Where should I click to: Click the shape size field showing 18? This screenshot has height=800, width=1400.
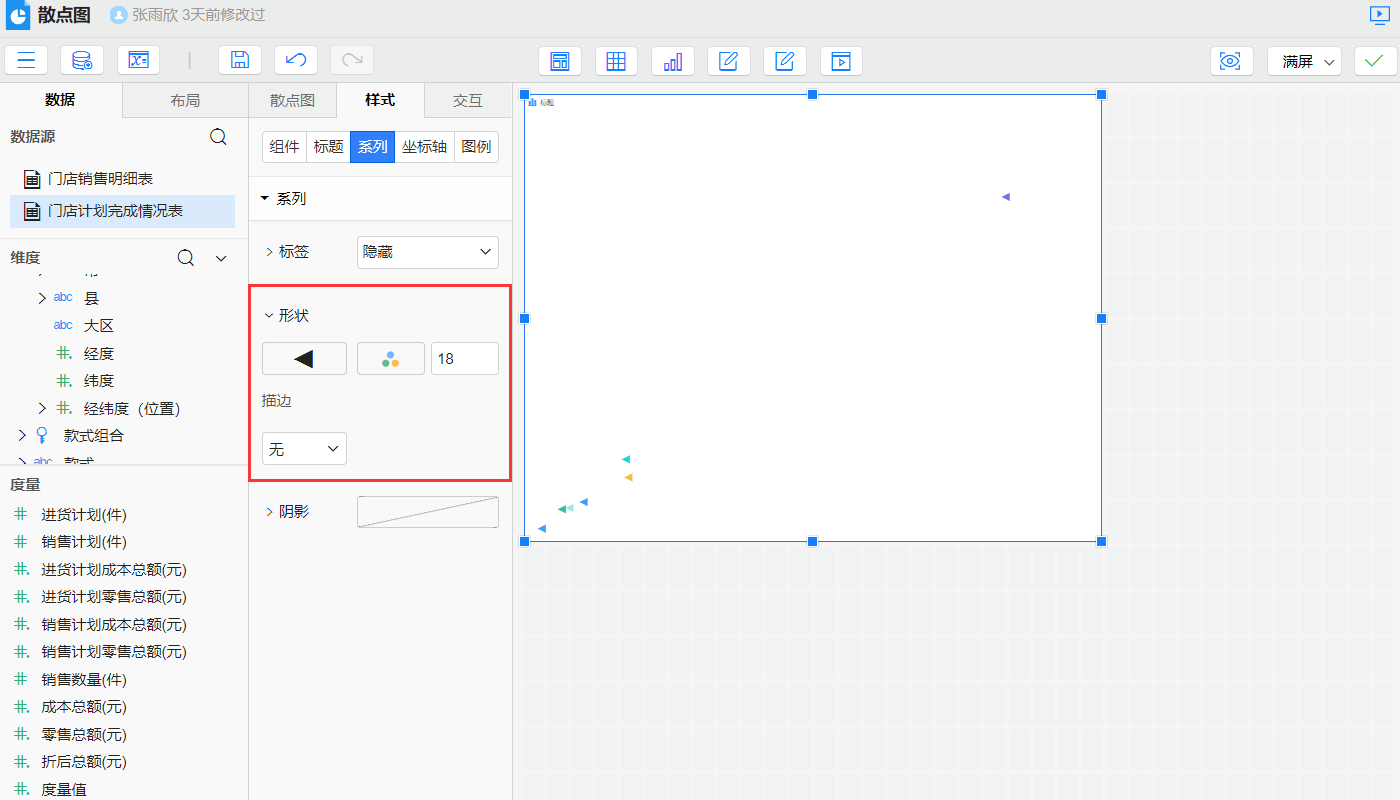tap(464, 359)
